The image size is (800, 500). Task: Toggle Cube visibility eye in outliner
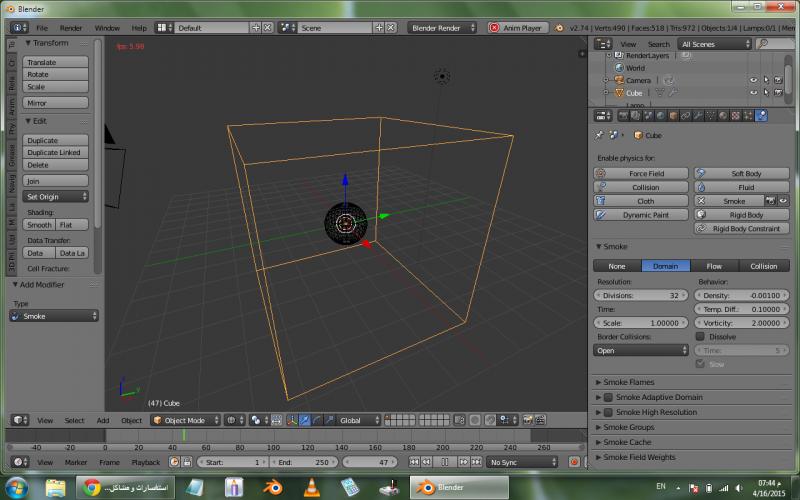[754, 93]
